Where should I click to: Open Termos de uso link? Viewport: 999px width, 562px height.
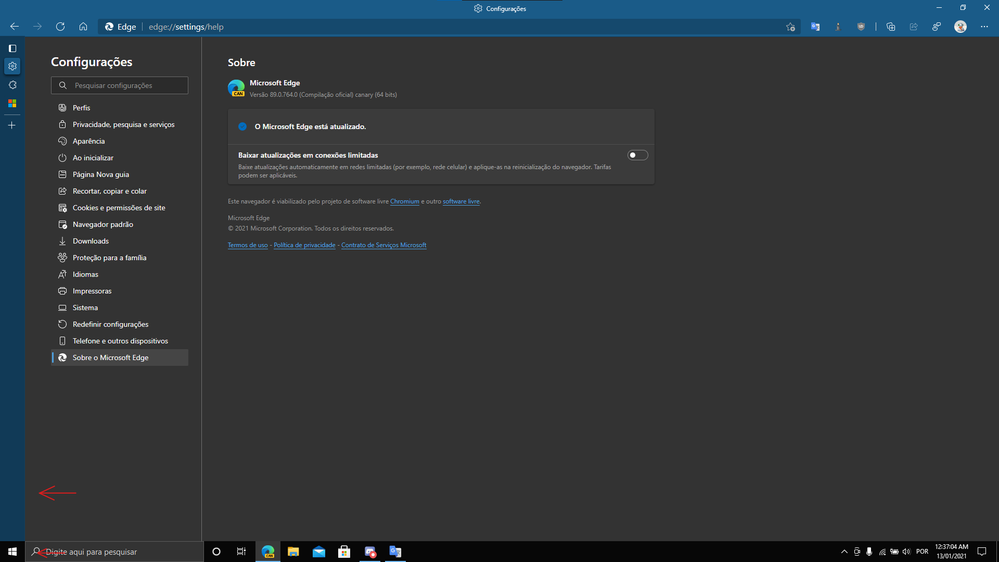(248, 245)
